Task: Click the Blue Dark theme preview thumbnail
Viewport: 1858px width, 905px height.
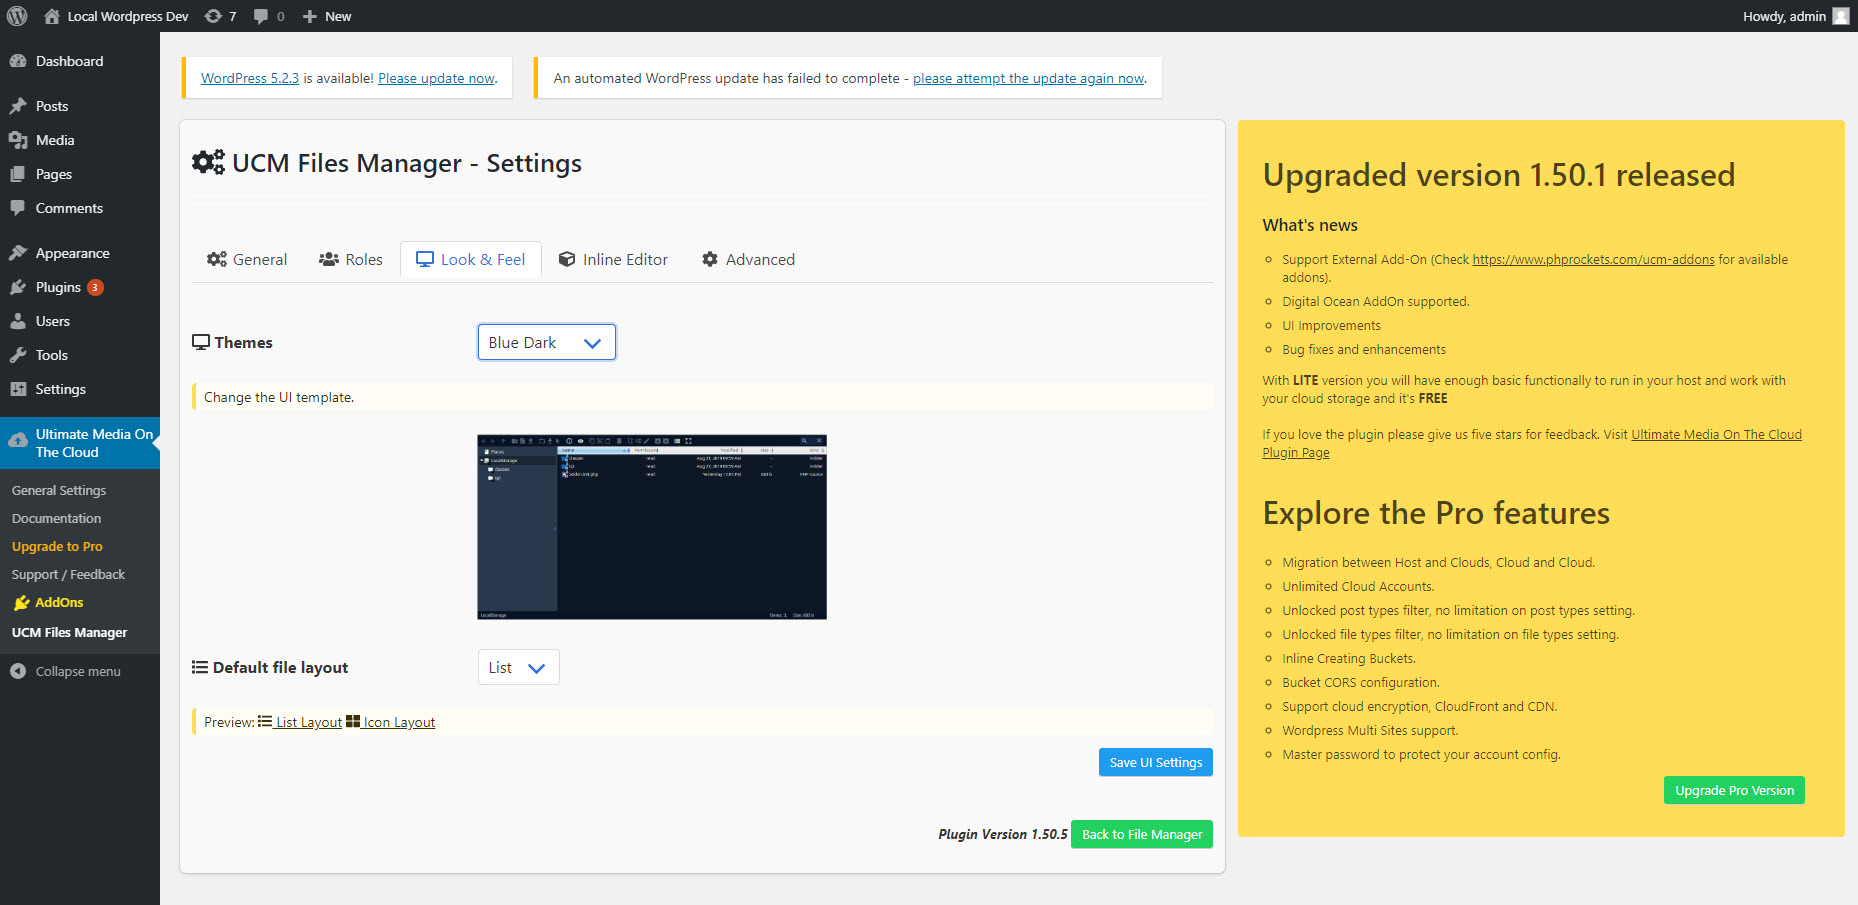Action: pos(652,527)
